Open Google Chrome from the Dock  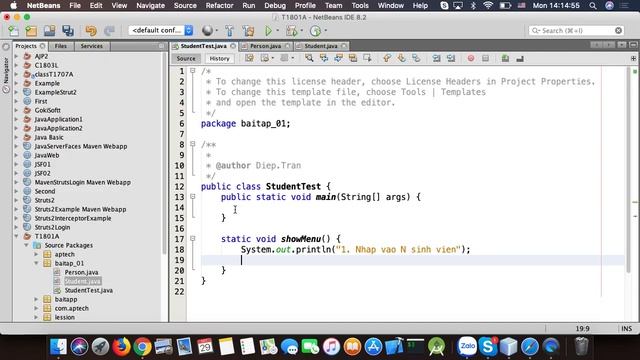click(x=142, y=347)
